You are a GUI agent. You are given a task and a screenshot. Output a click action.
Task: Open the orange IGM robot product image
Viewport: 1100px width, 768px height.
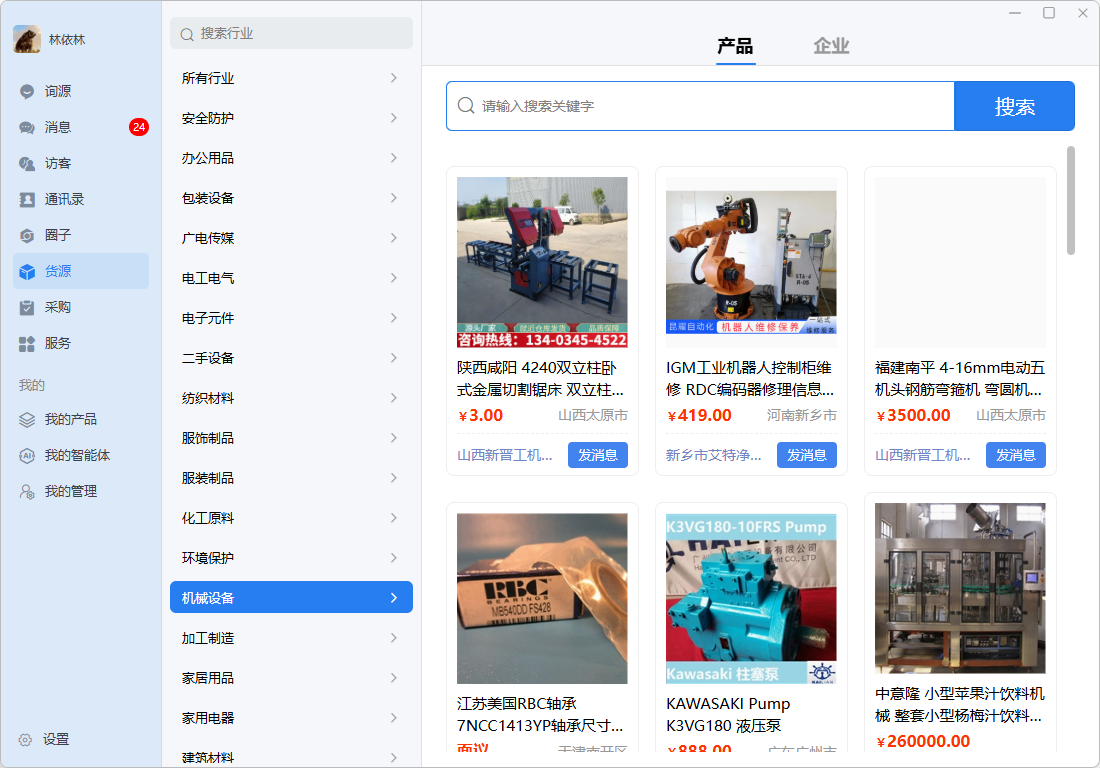[x=751, y=262]
